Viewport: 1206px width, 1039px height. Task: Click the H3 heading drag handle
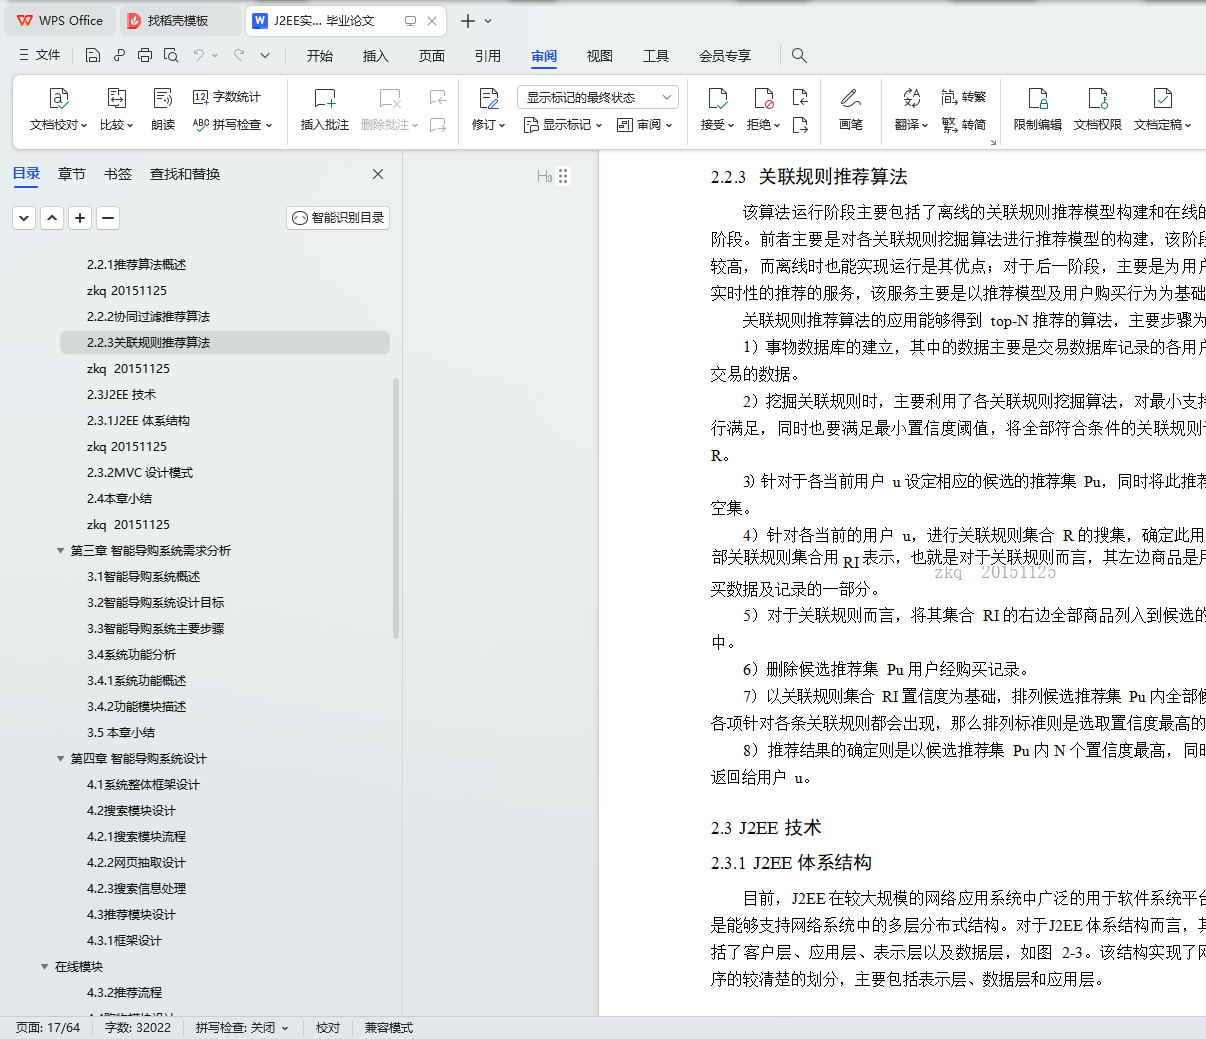click(563, 176)
